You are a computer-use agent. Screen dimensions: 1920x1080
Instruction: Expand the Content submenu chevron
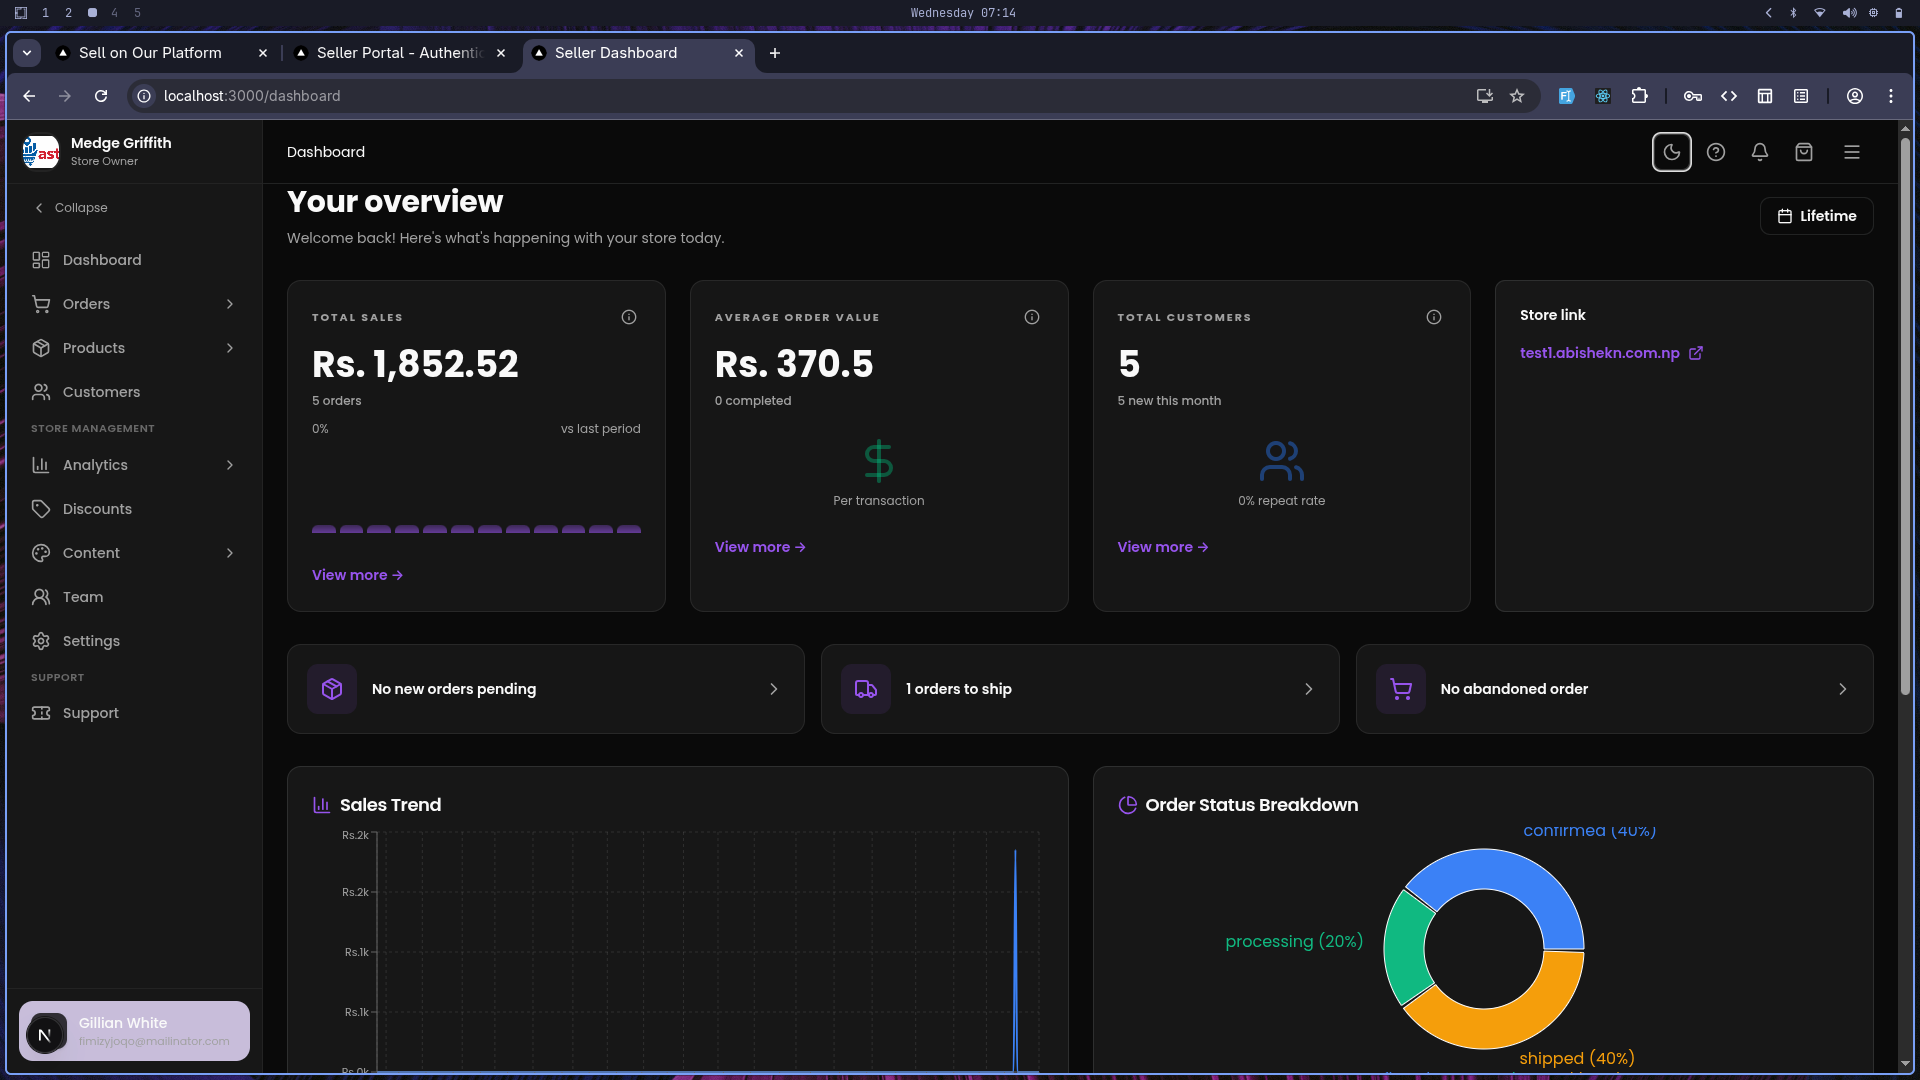click(x=230, y=553)
